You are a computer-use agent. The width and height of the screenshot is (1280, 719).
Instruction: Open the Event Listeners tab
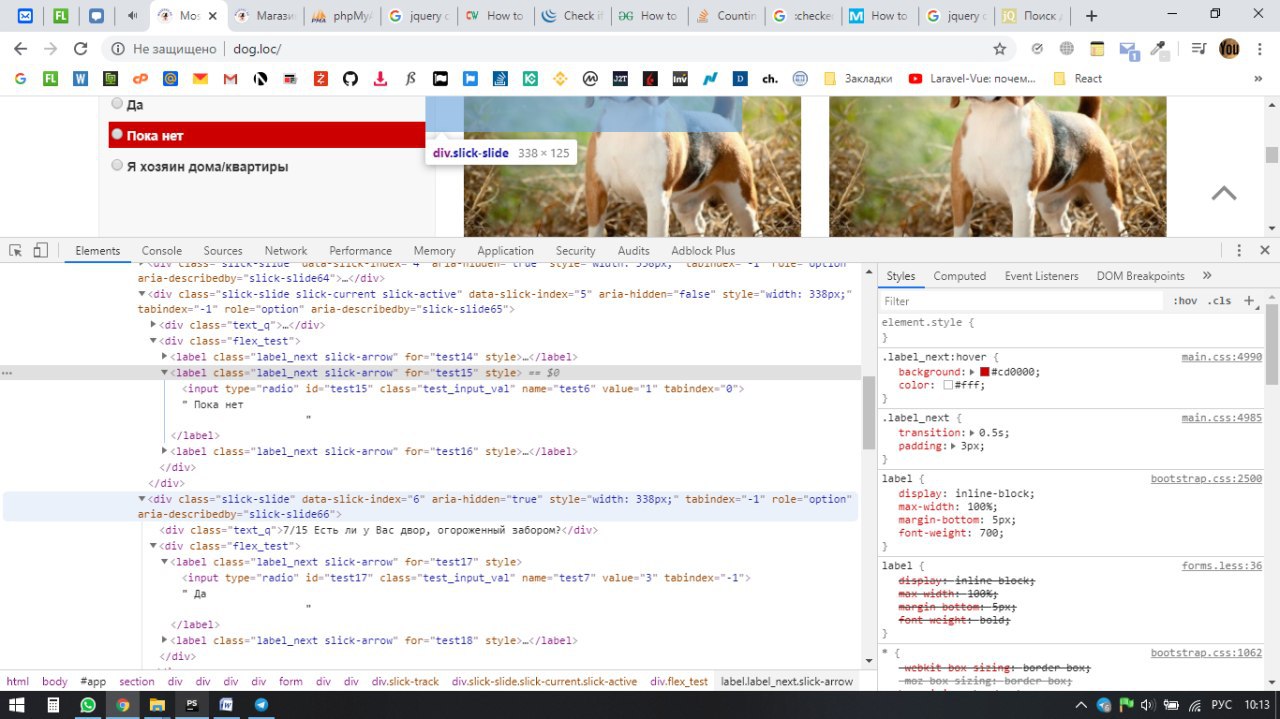[x=1041, y=276]
